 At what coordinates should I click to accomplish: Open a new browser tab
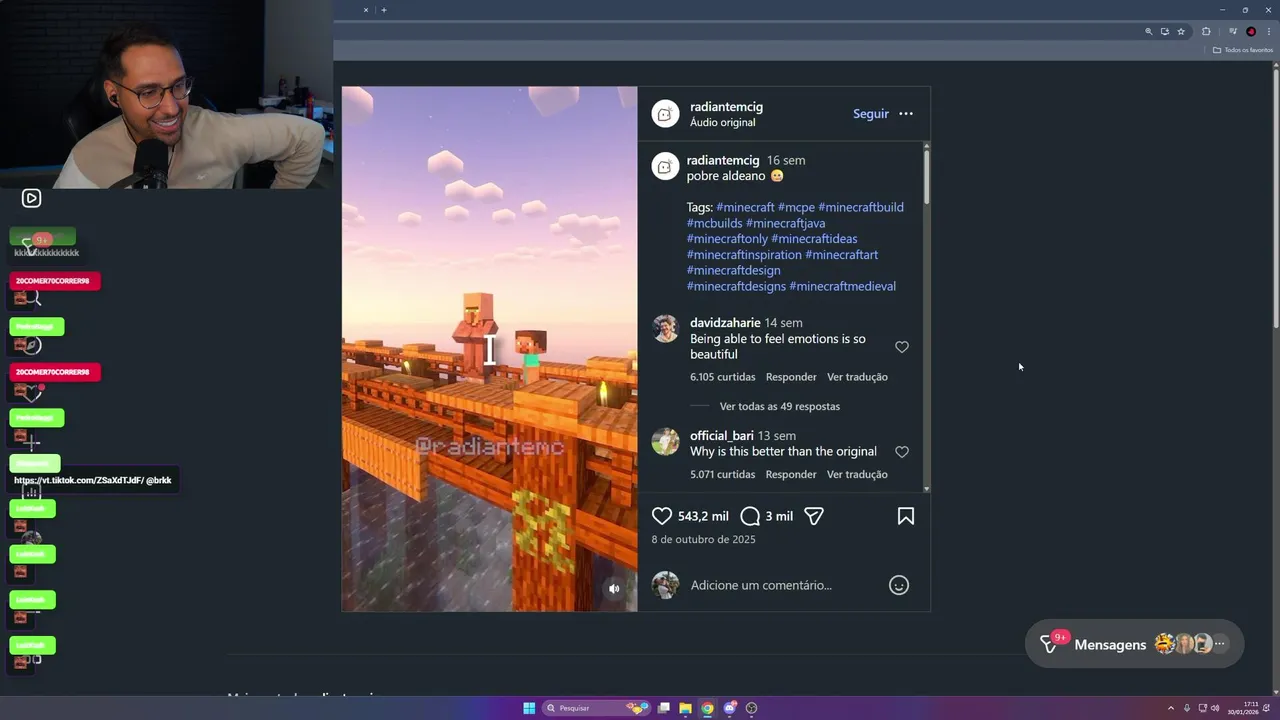(384, 10)
